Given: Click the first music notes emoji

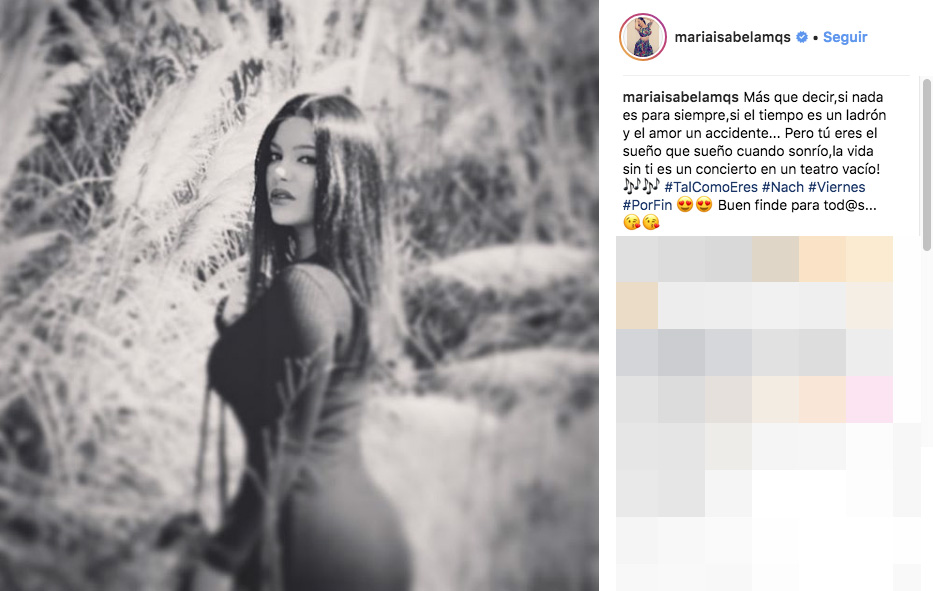Looking at the screenshot, I should point(631,186).
